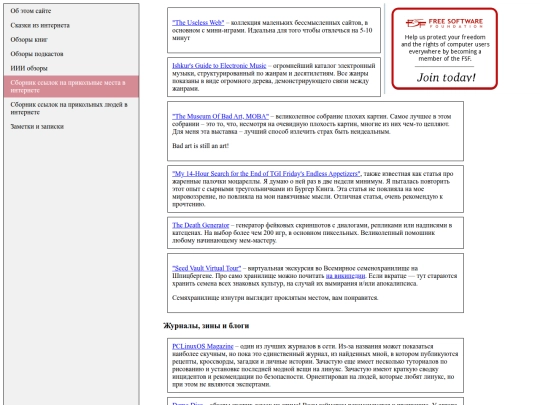
Task: Open "The Museum Of Bad Art, MOBA" link
Action: coord(220,116)
